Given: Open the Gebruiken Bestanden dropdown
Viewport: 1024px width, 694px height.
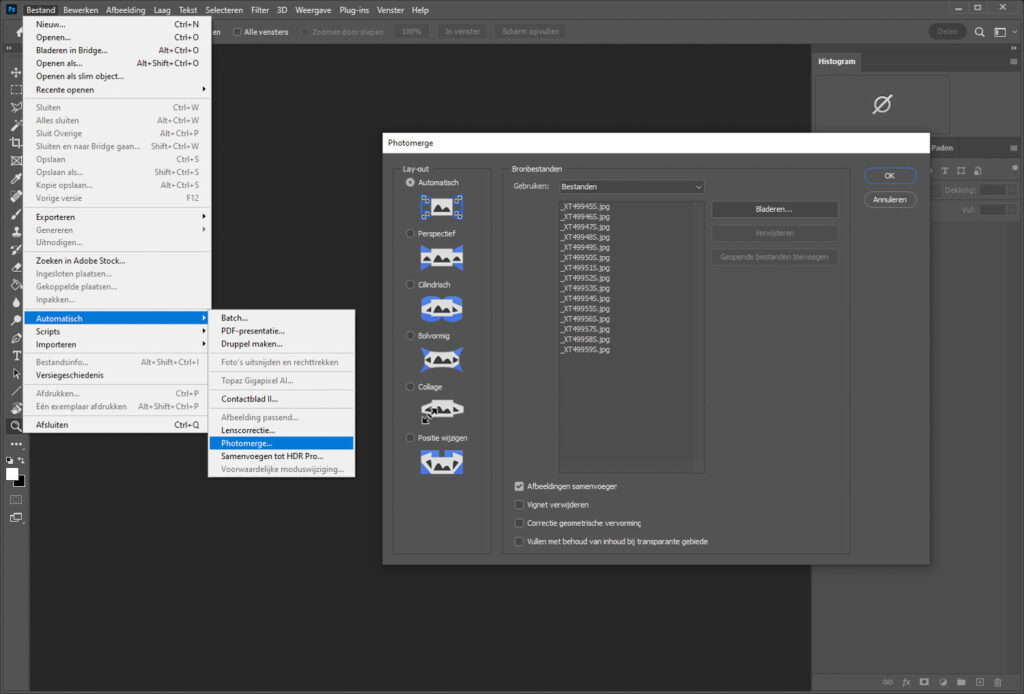Looking at the screenshot, I should point(632,187).
